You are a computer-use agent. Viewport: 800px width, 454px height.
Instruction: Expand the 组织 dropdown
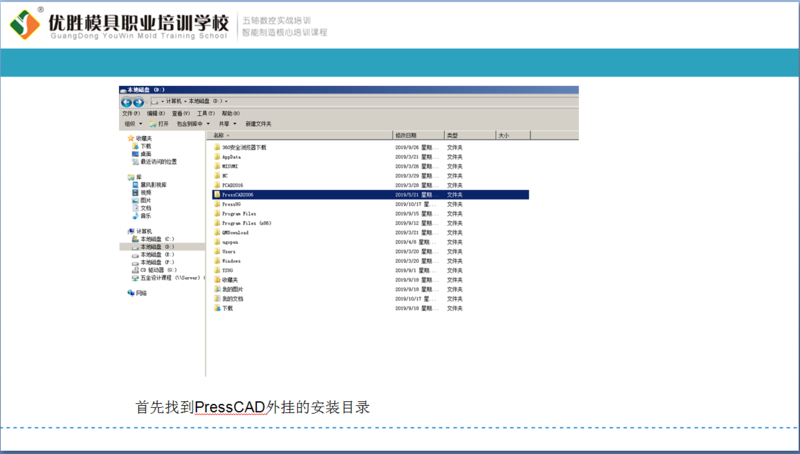coord(134,124)
